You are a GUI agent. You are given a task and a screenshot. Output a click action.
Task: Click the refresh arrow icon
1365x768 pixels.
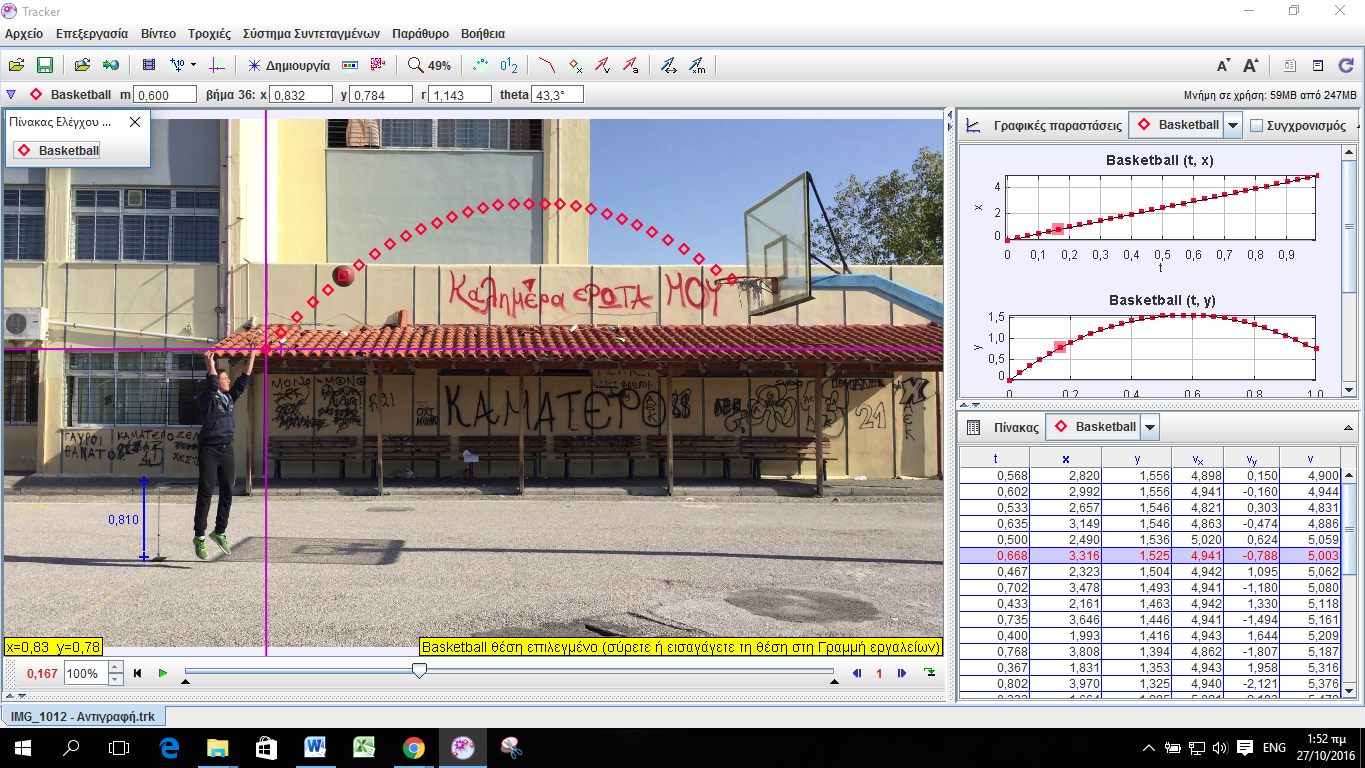[1346, 65]
